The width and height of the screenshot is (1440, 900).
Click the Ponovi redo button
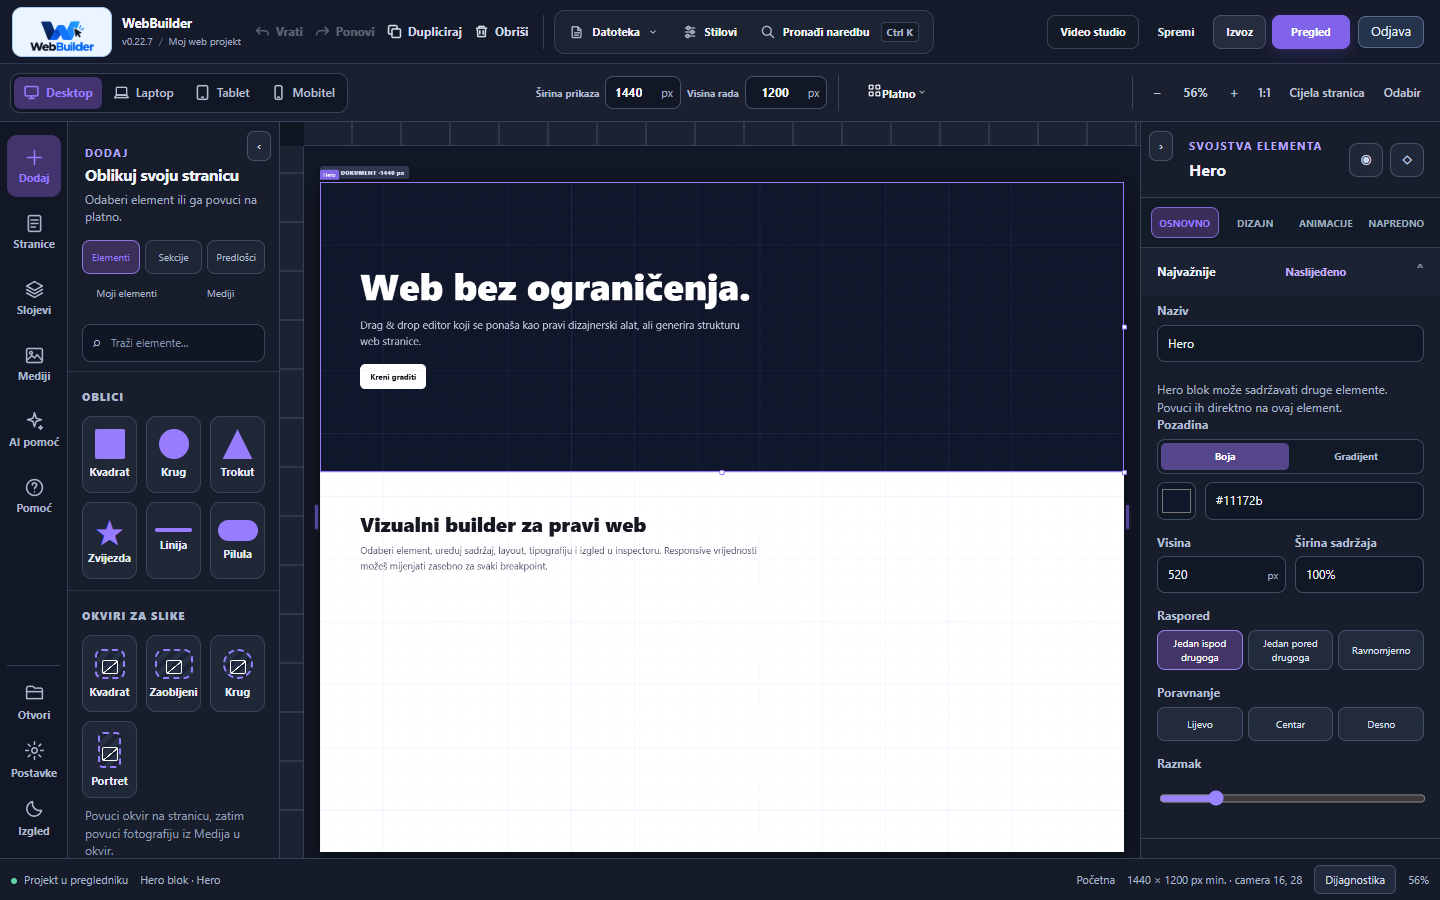click(x=345, y=32)
